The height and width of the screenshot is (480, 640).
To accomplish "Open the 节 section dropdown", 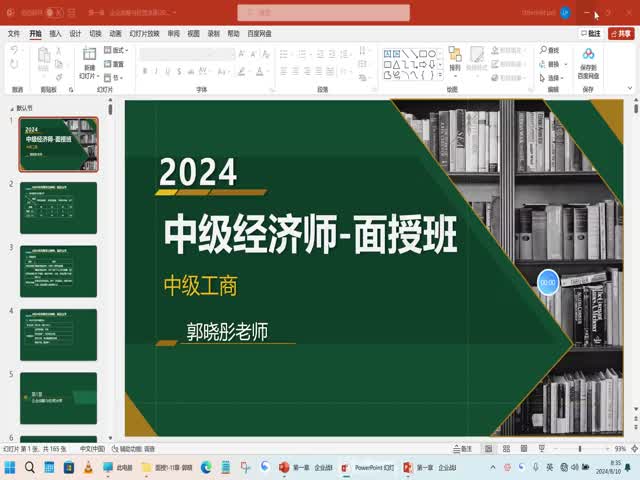I will pos(114,78).
